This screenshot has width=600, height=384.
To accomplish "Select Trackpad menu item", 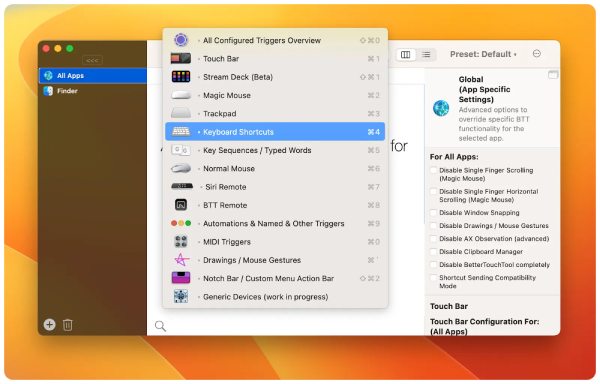I will pyautogui.click(x=275, y=114).
